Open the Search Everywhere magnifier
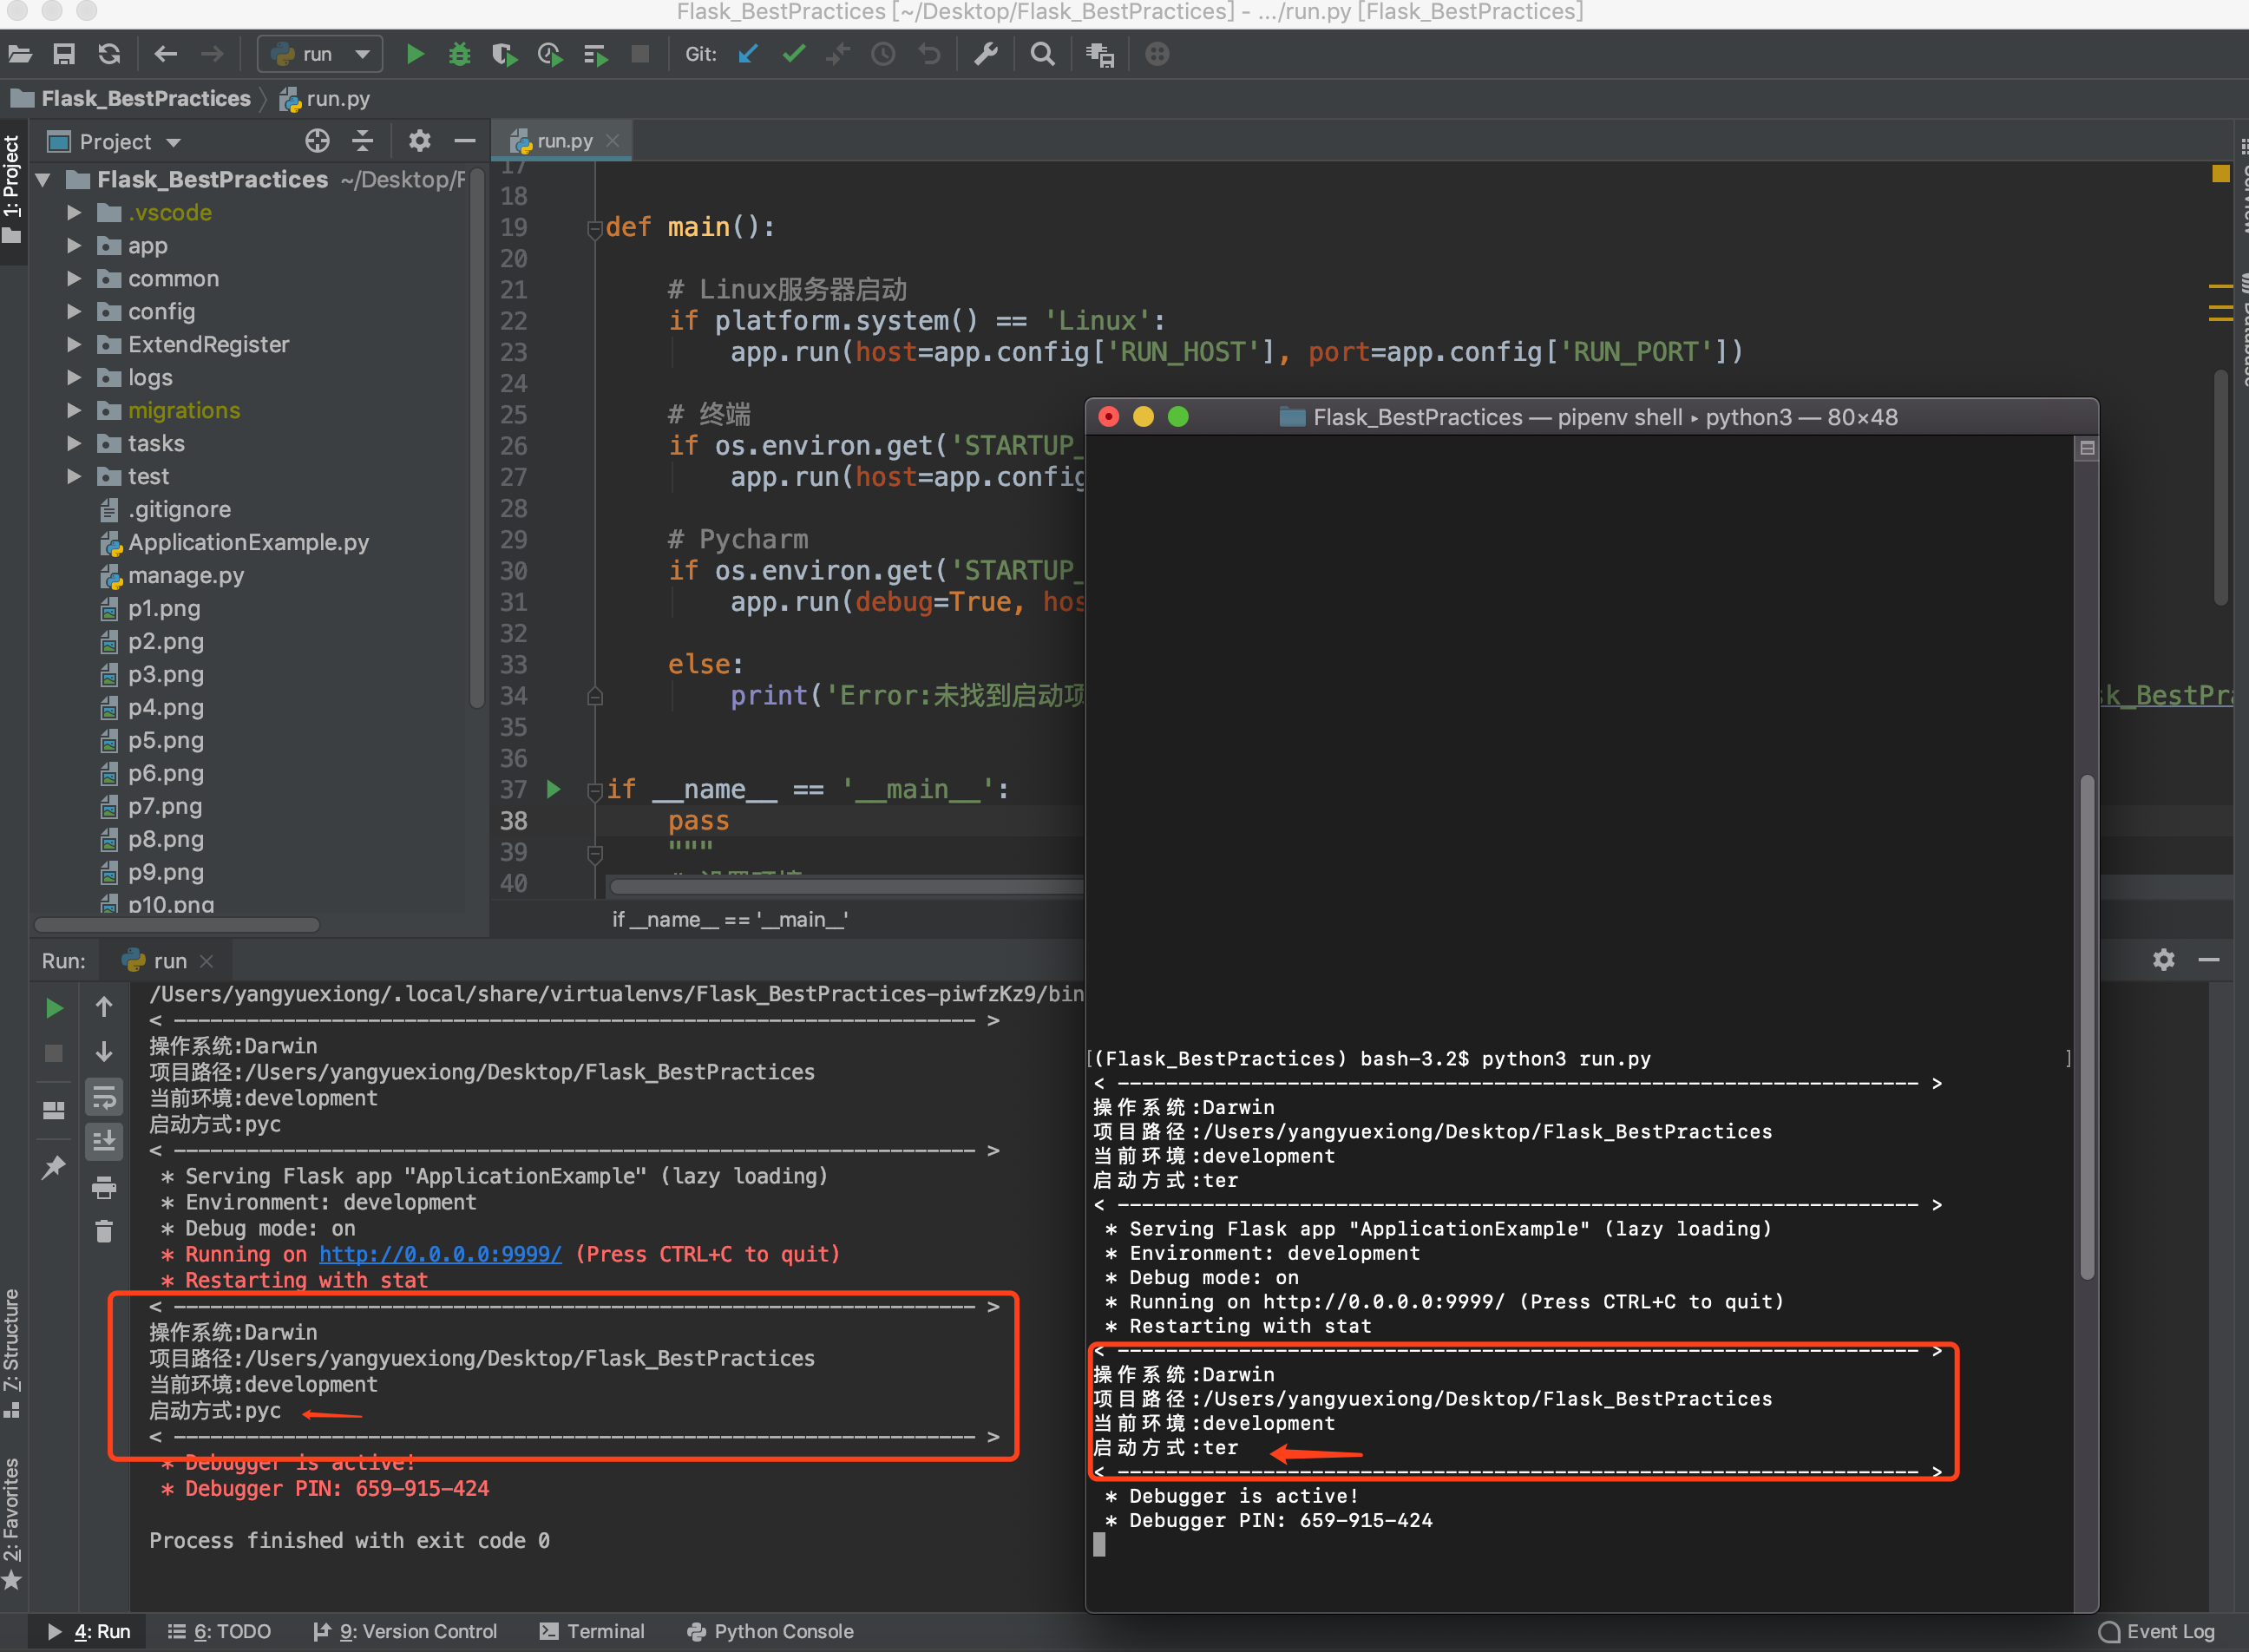Screen dimensions: 2249x1652 click(1042, 54)
